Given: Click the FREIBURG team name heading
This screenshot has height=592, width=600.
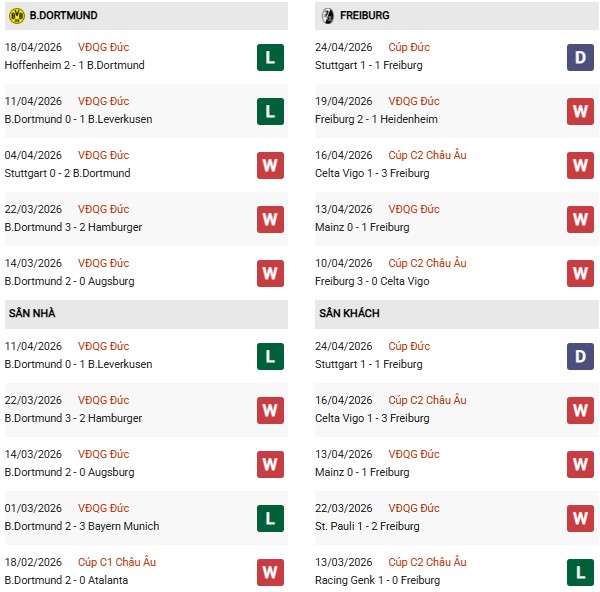Looking at the screenshot, I should [365, 16].
